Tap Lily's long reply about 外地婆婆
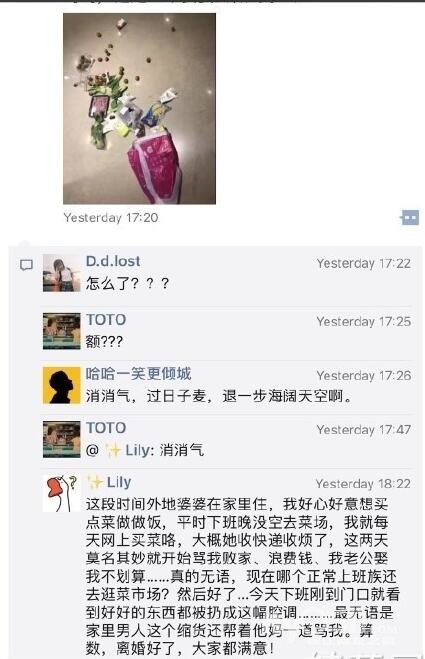425x659 pixels. (243, 576)
